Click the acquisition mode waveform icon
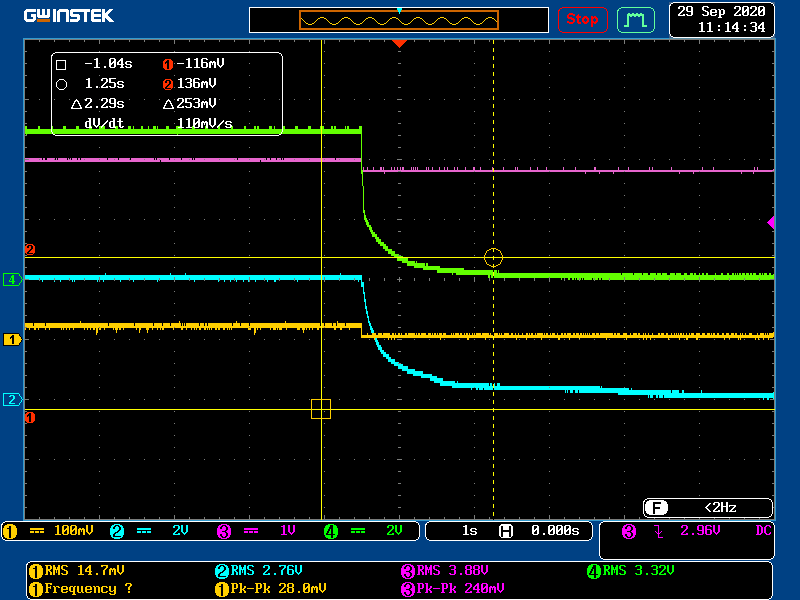Viewport: 800px width, 600px height. 635,19
